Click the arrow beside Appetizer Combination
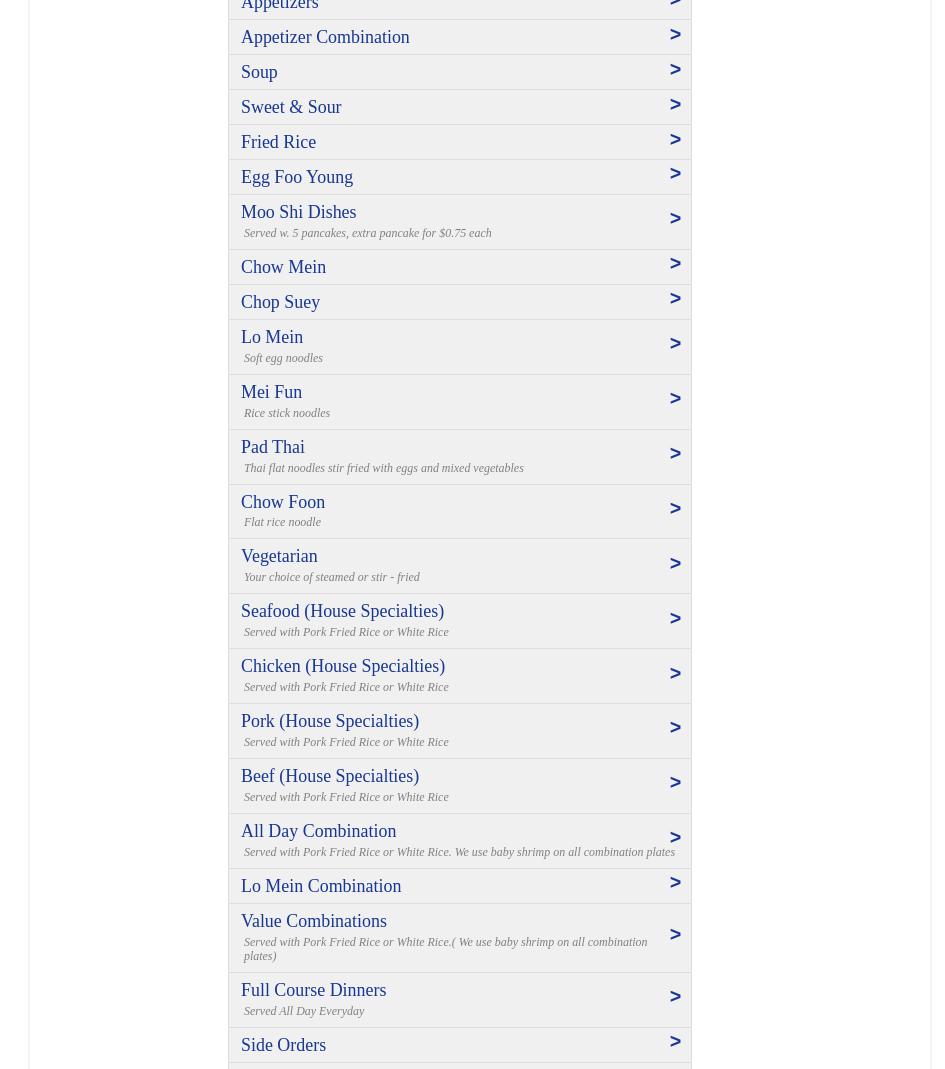 tap(675, 35)
